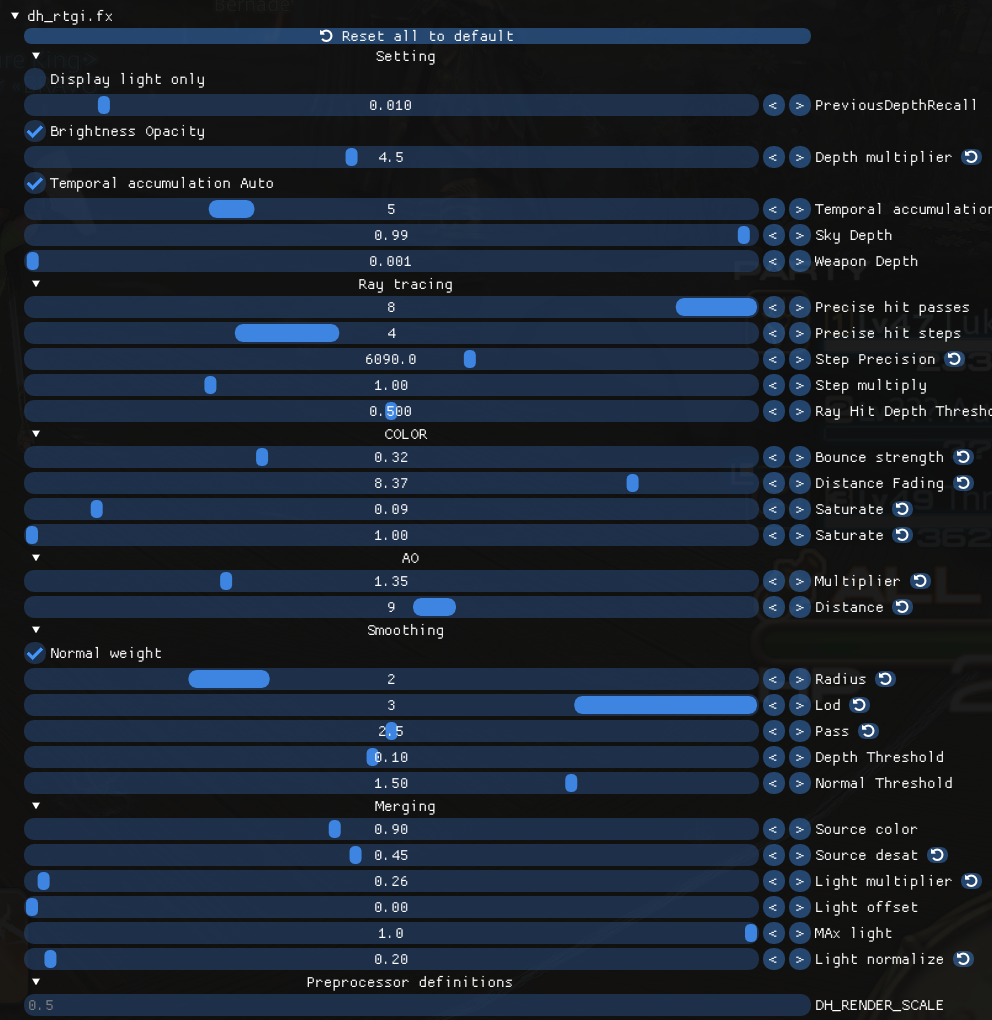Decrease PreviousDepthRecall with left arrow

tap(773, 105)
